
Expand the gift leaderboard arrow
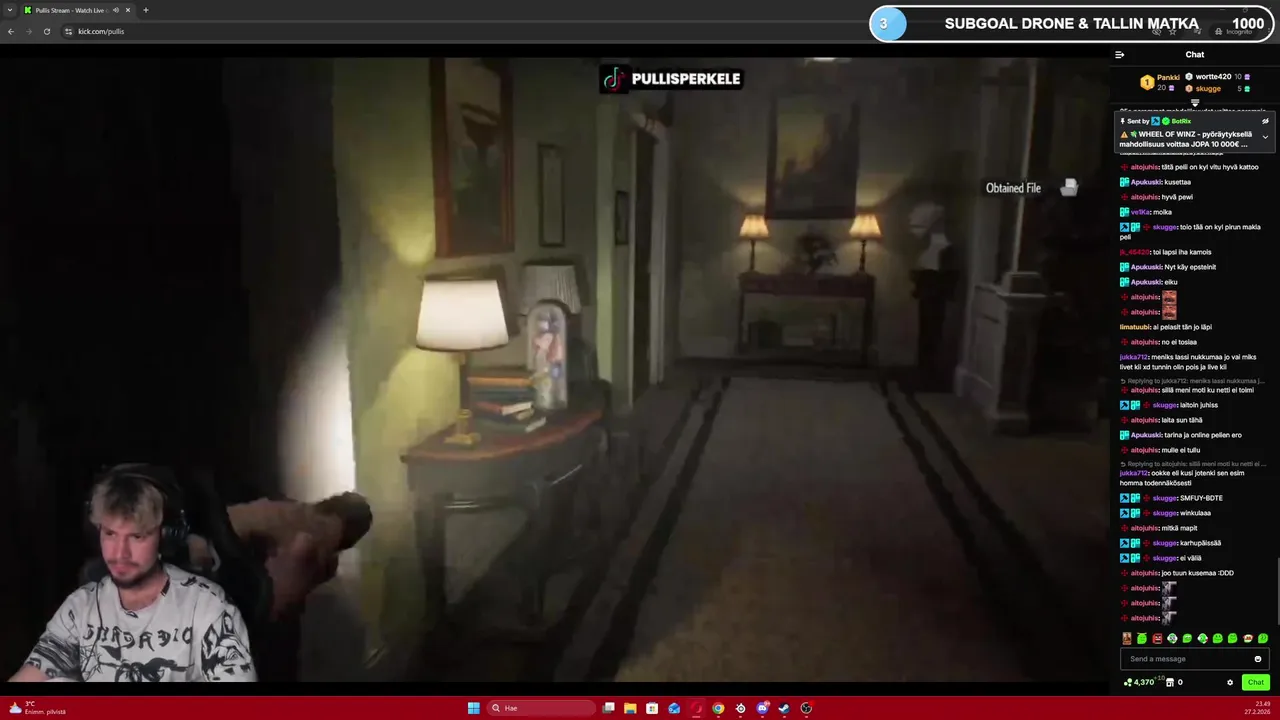click(1194, 102)
